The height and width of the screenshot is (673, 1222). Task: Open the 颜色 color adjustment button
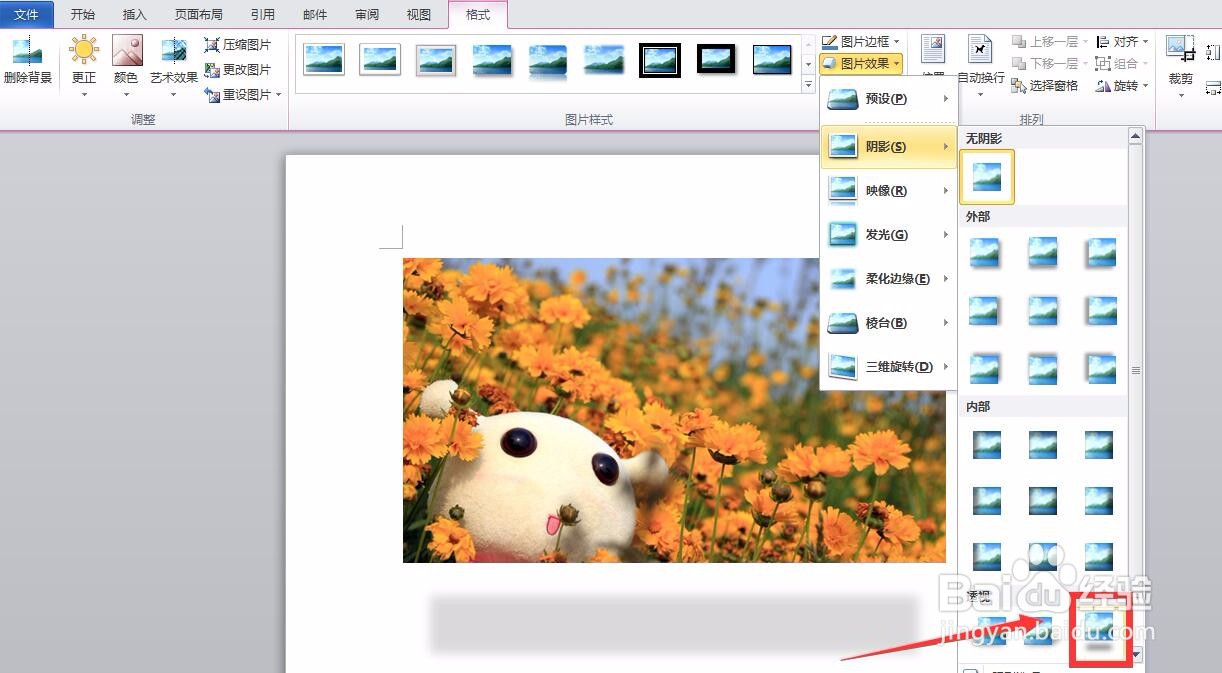click(x=127, y=66)
